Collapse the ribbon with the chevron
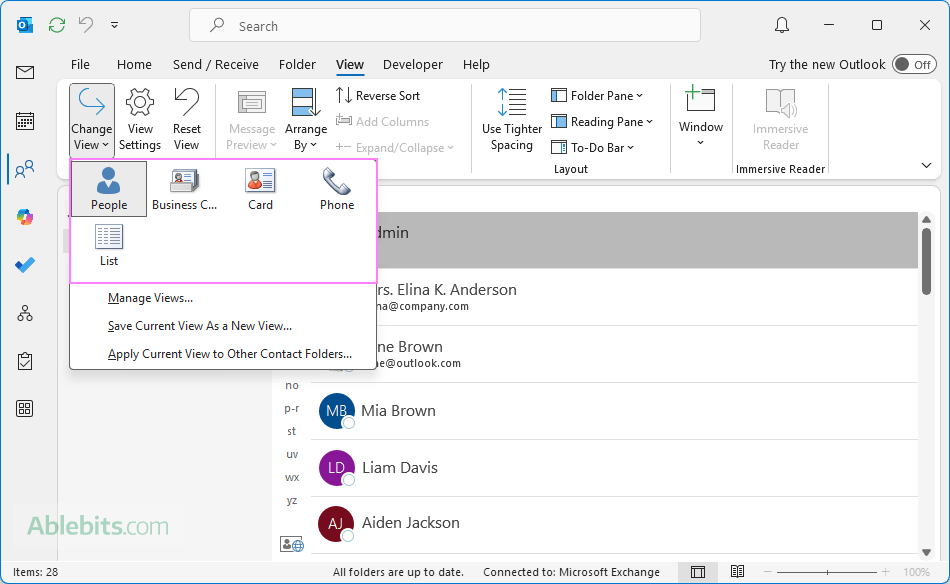The image size is (950, 584). click(926, 165)
